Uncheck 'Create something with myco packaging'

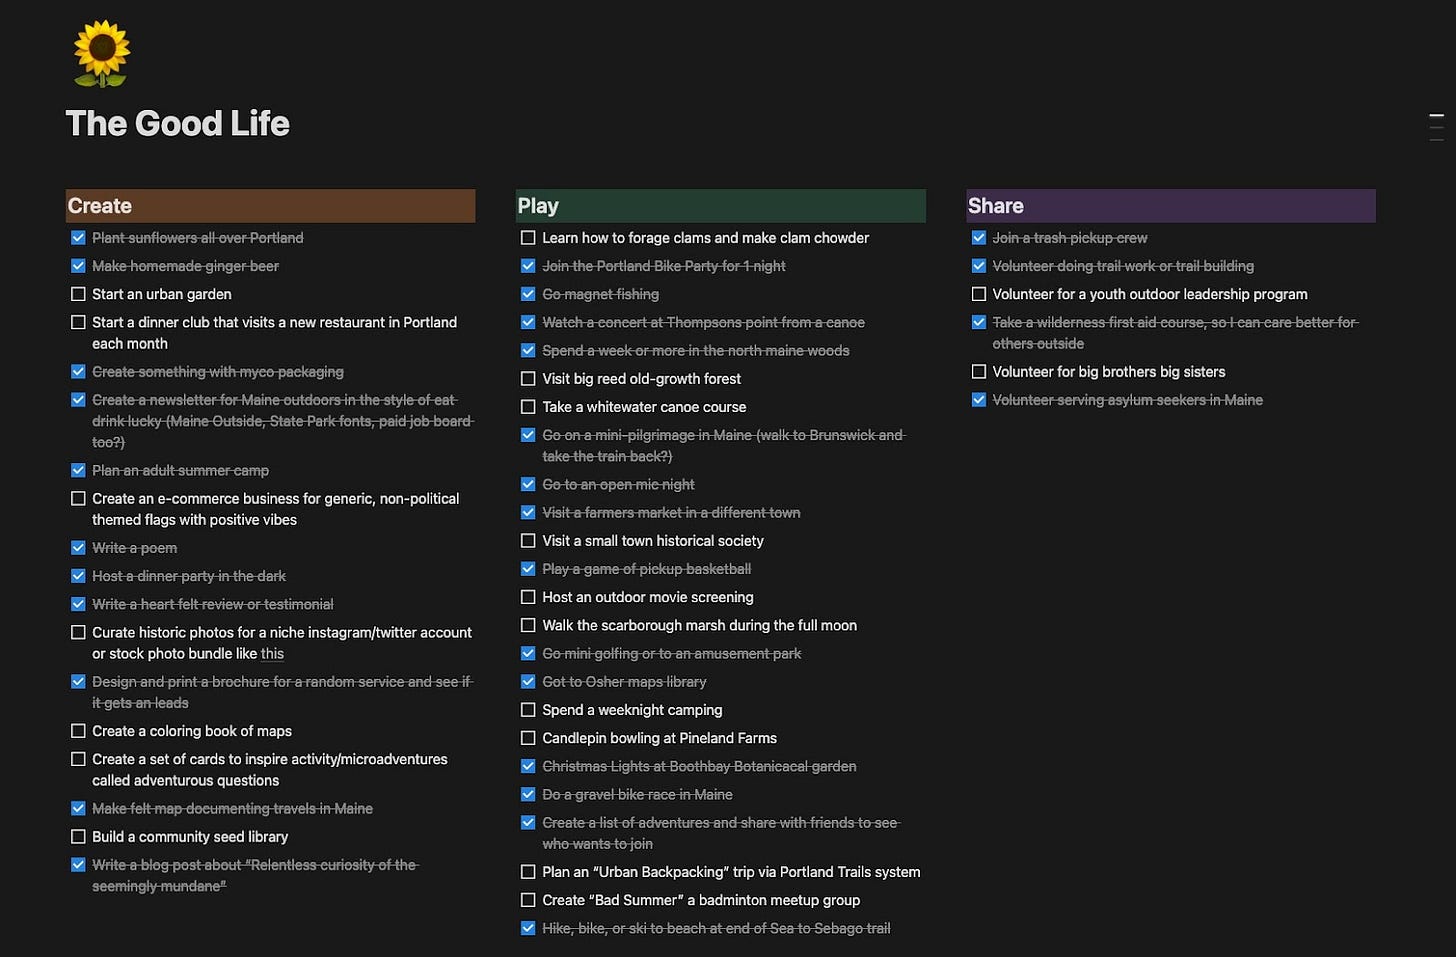tap(78, 371)
